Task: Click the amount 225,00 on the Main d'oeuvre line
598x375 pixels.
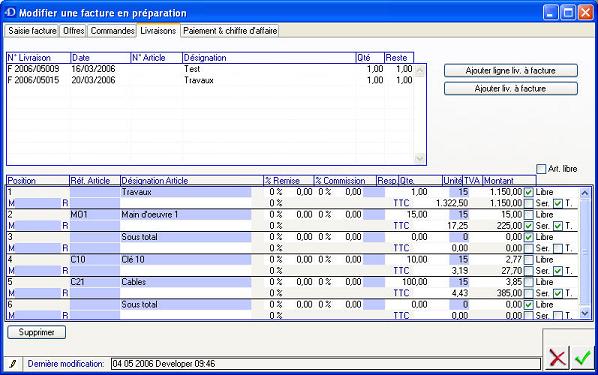Action: (509, 226)
